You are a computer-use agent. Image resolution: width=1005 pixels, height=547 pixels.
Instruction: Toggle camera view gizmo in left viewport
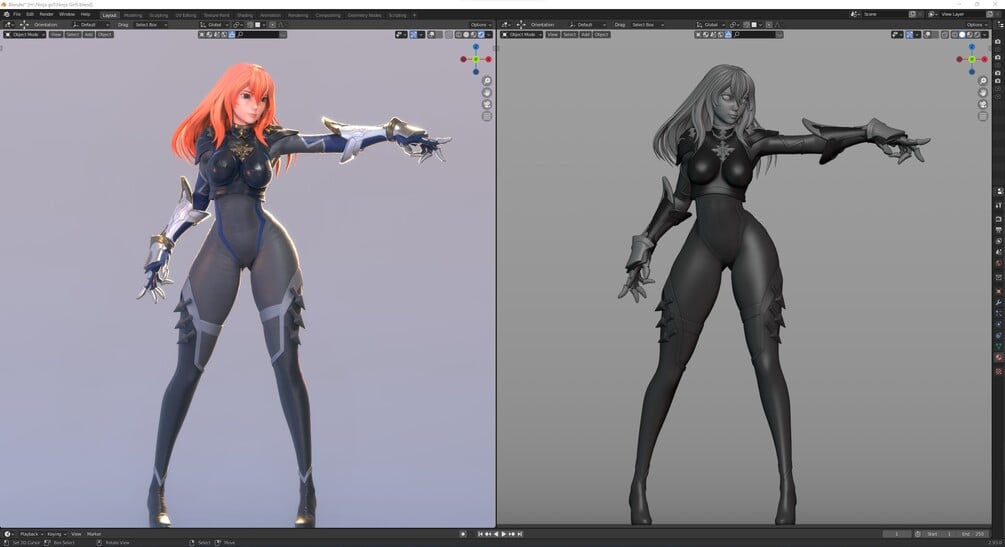[487, 105]
